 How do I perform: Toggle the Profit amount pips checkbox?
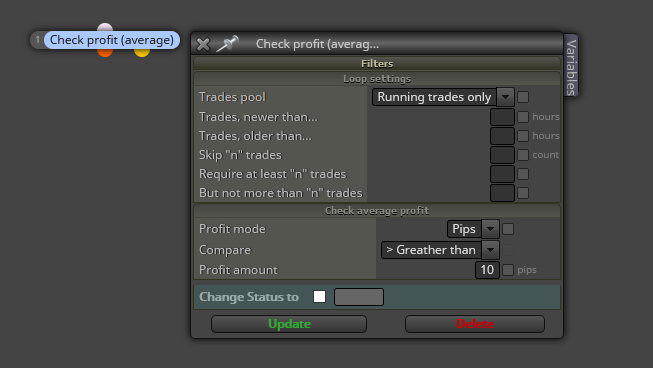tap(508, 270)
